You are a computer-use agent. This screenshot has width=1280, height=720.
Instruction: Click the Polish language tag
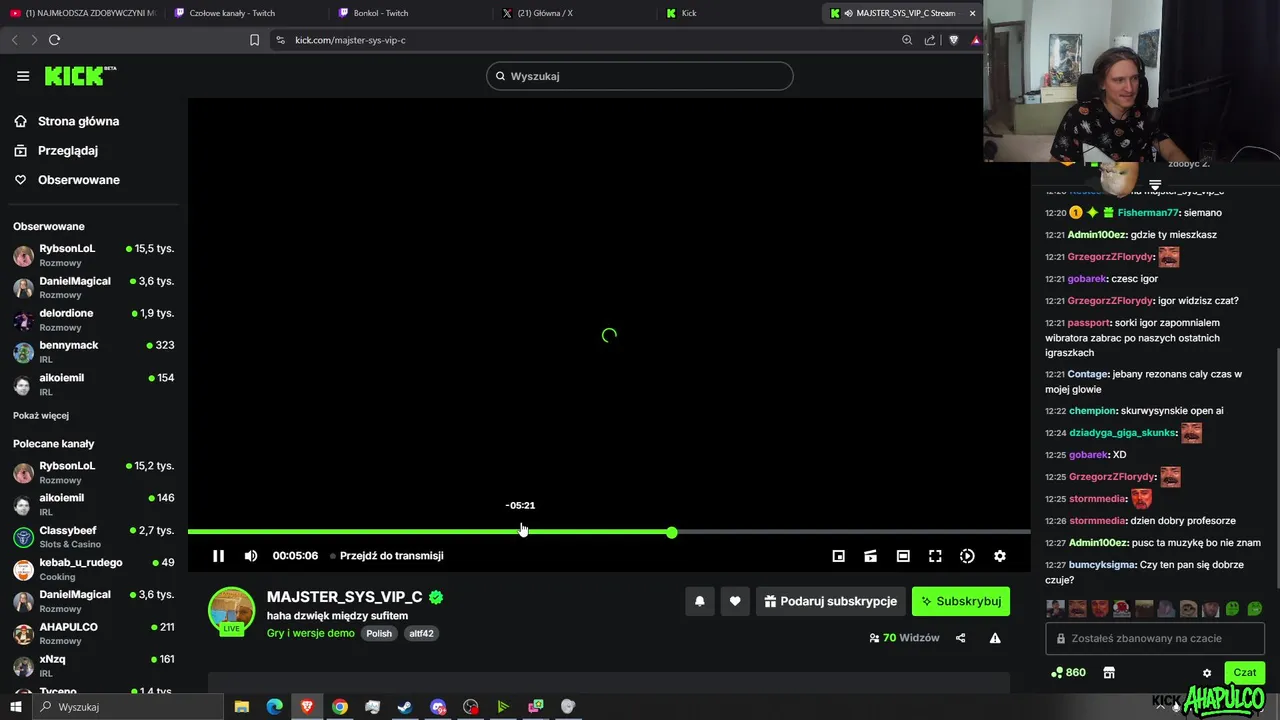[x=379, y=633]
